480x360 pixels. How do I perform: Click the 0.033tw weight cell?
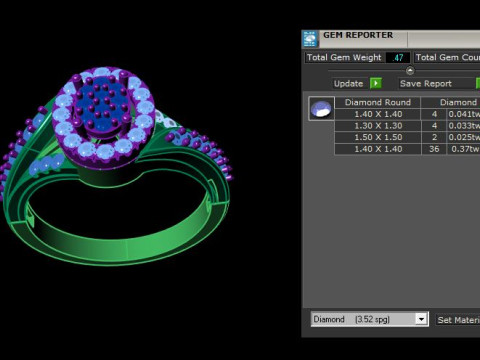[464, 126]
